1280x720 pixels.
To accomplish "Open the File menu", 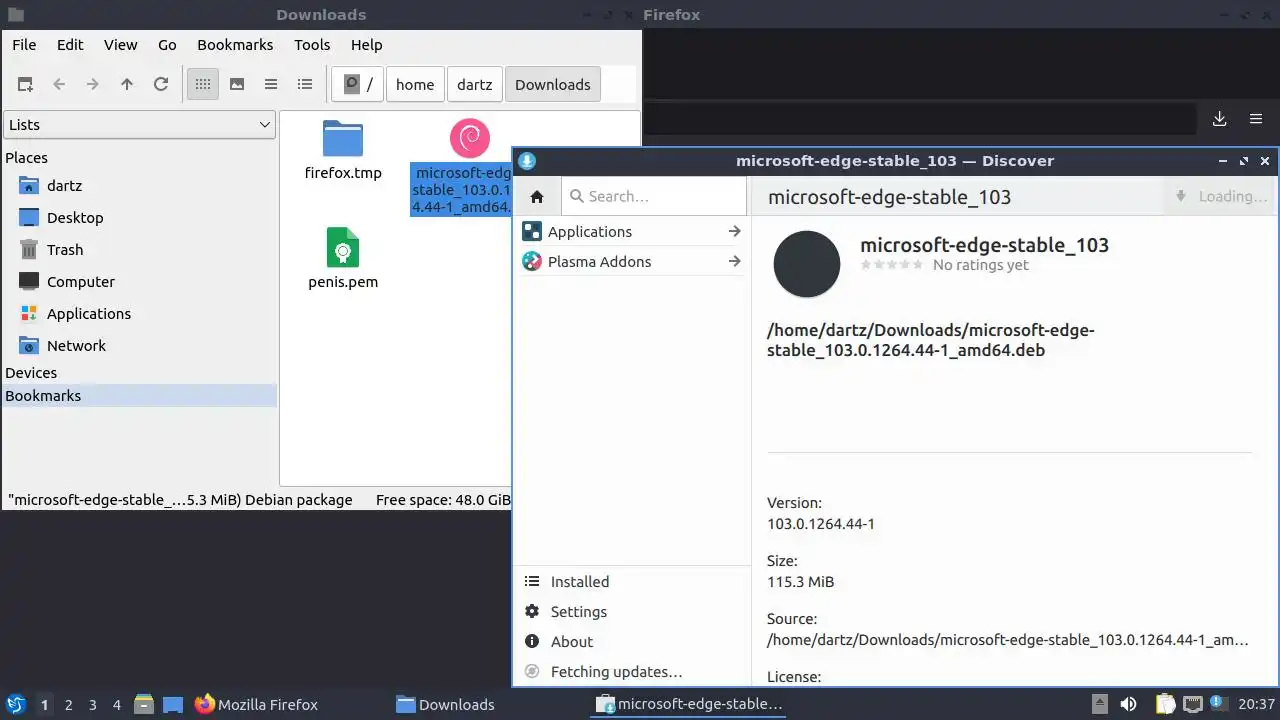I will (x=24, y=45).
